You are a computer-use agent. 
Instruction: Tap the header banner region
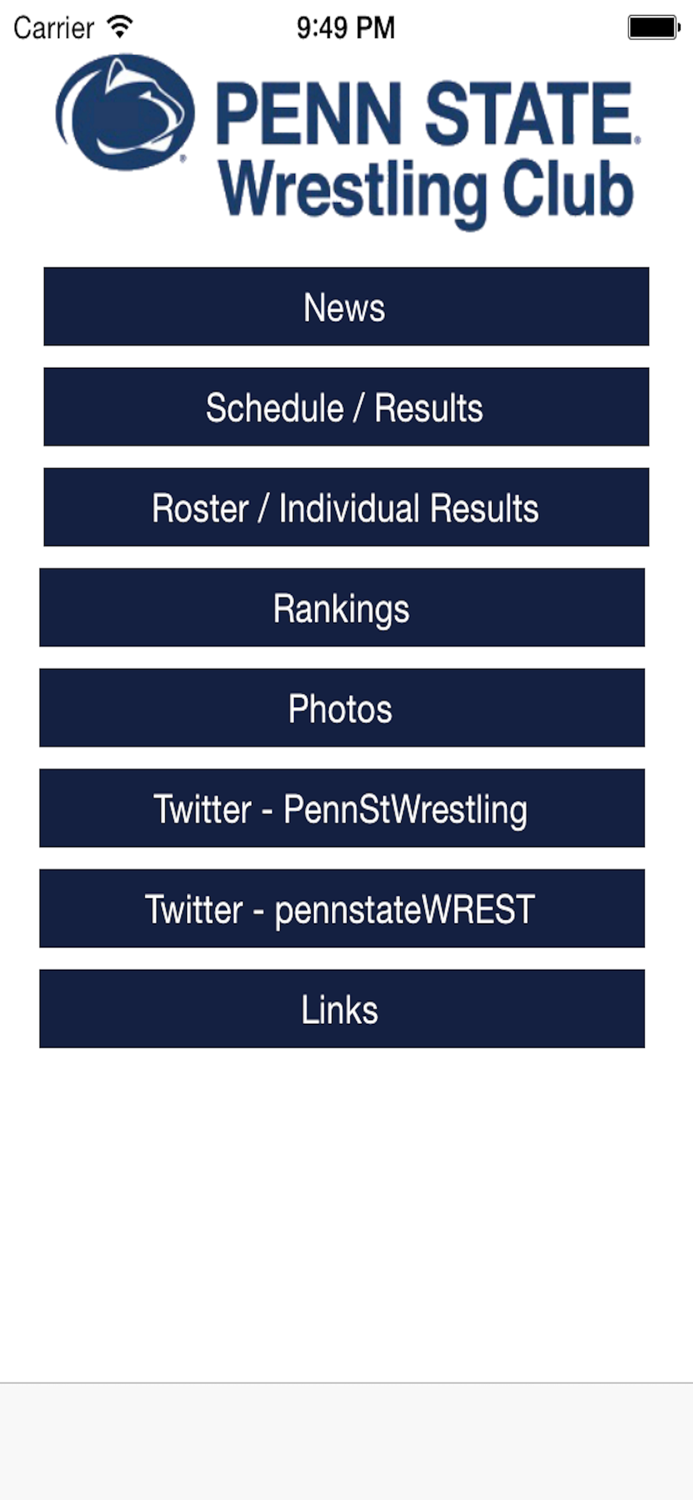point(346,140)
